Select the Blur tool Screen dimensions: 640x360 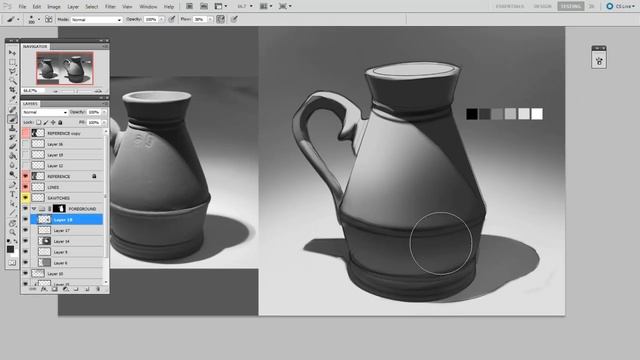[x=12, y=165]
